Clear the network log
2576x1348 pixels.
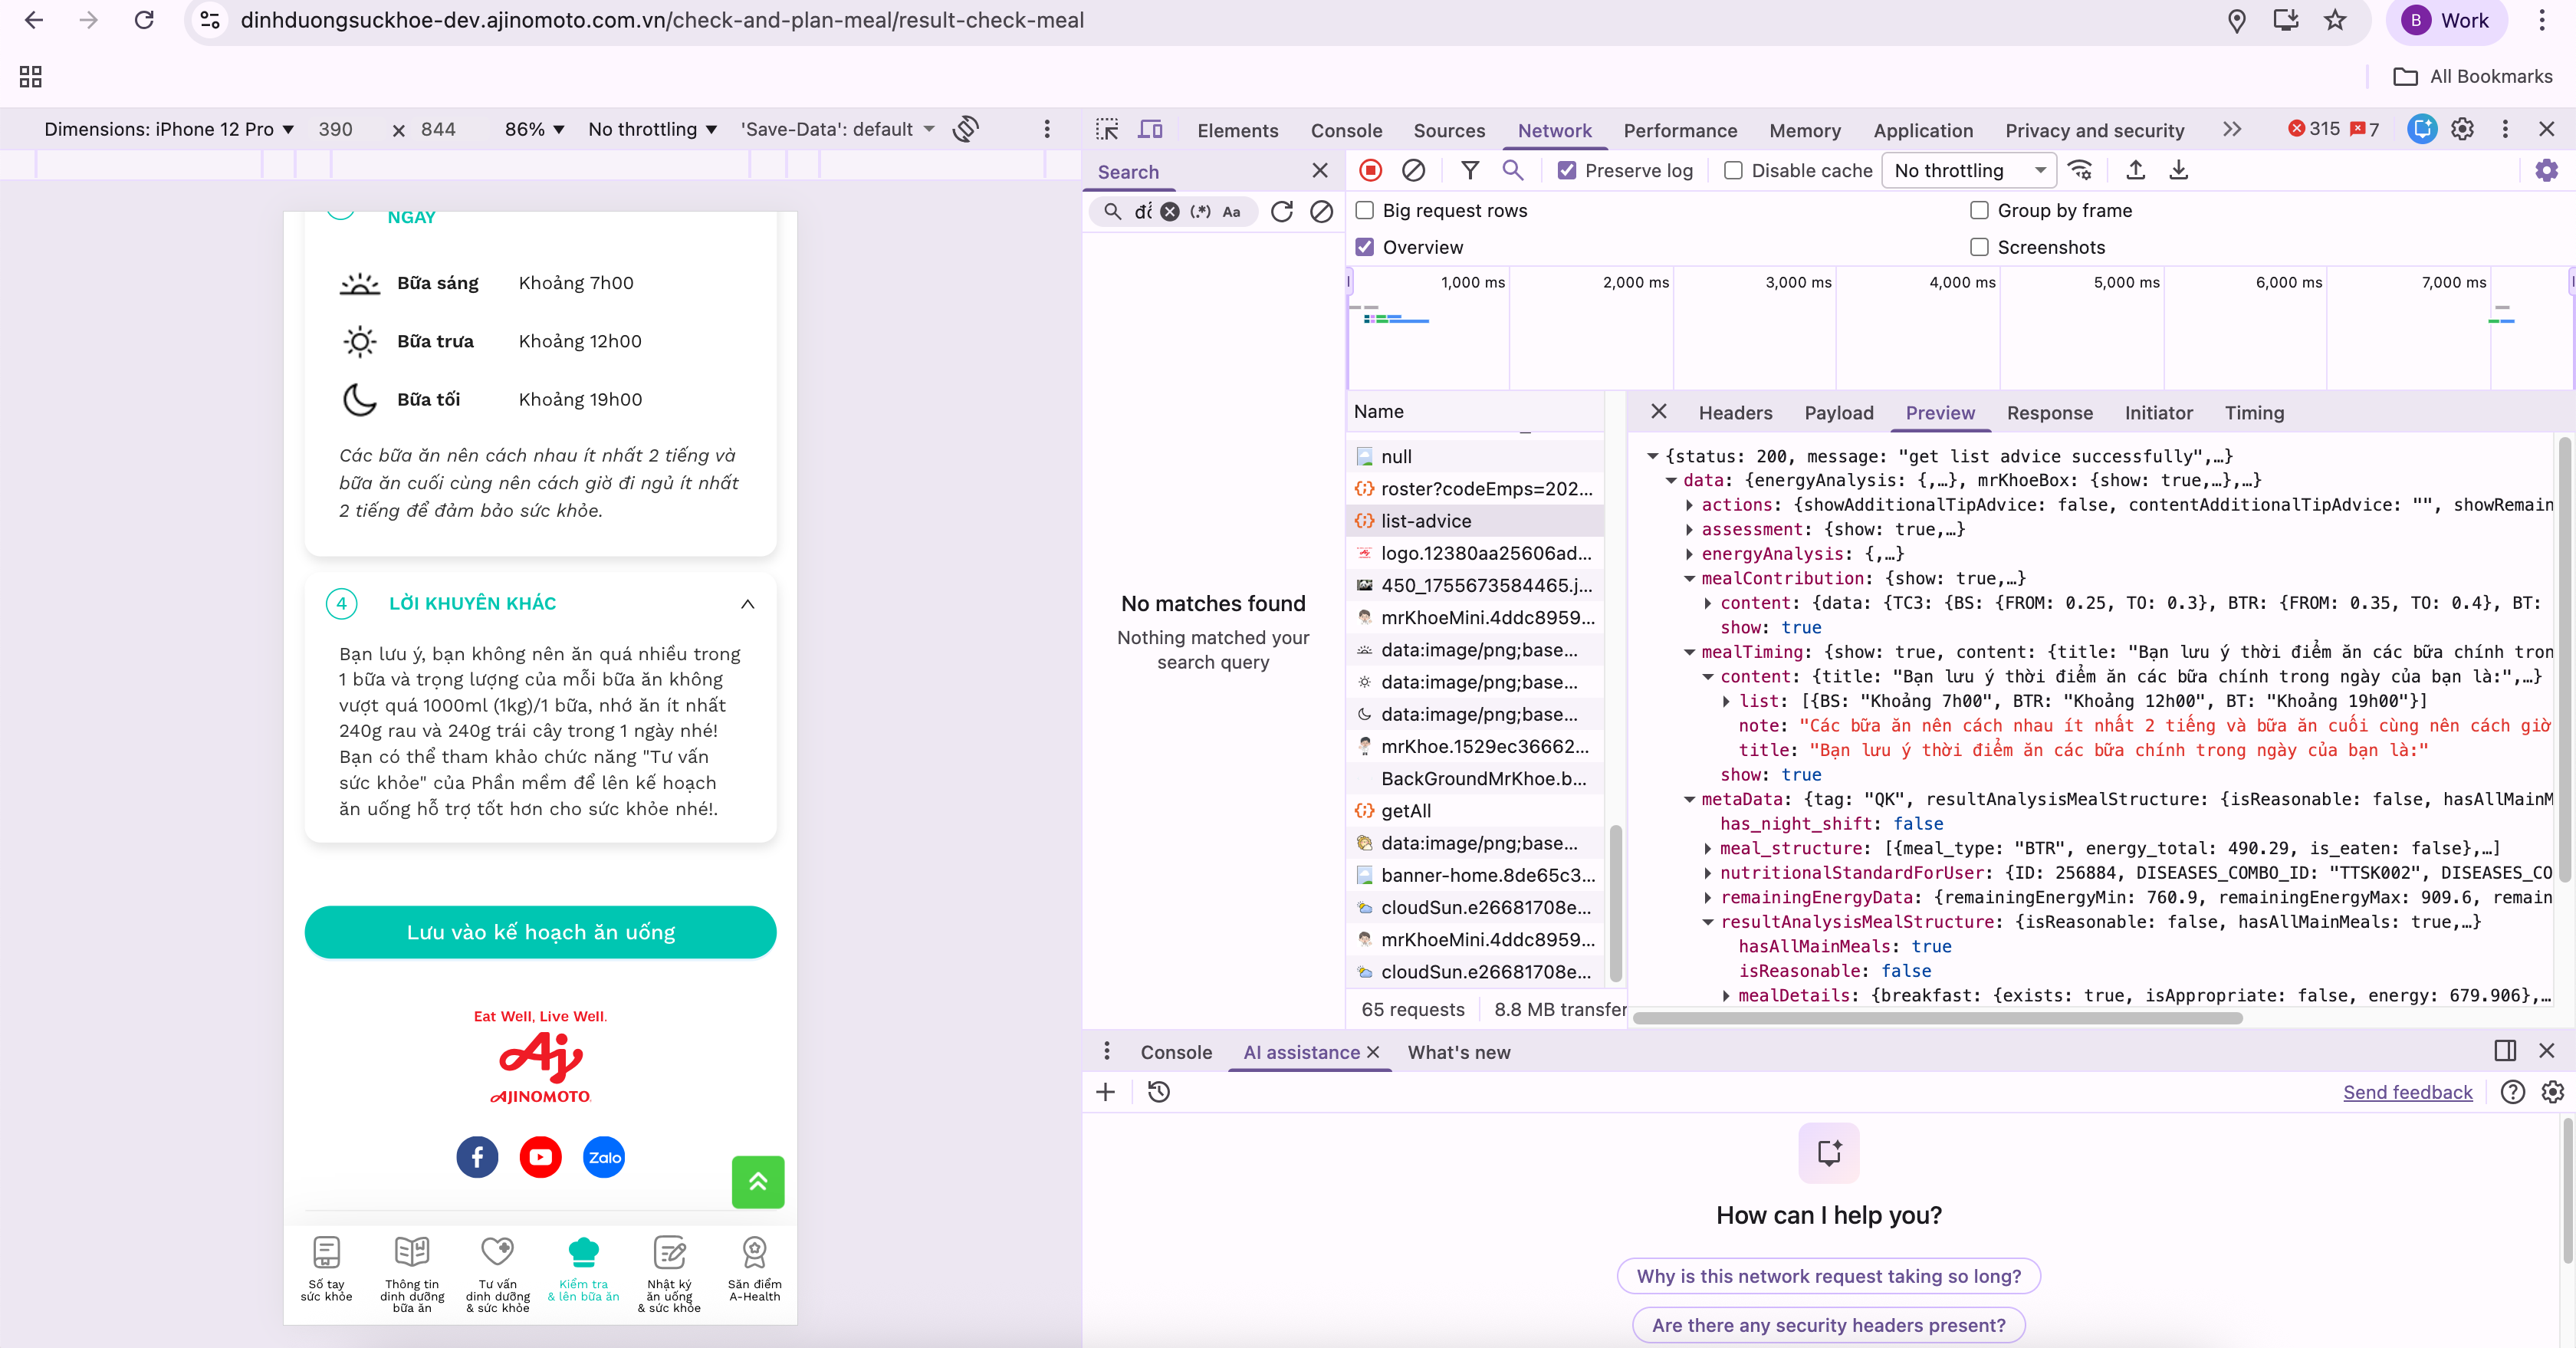(x=1412, y=171)
